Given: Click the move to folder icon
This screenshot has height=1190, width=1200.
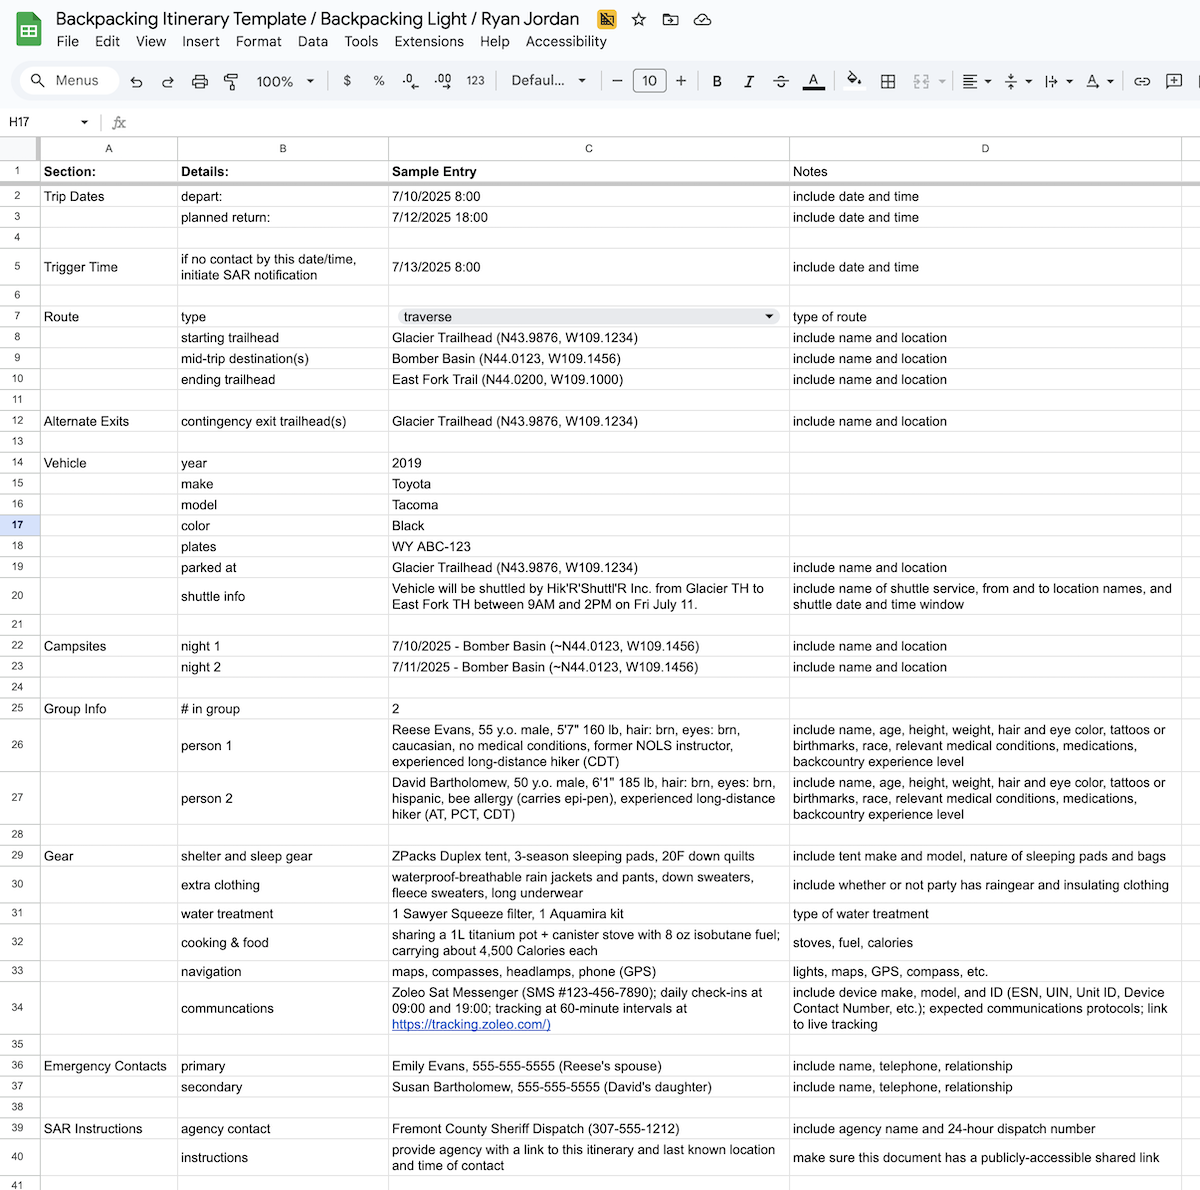Looking at the screenshot, I should pos(671,19).
